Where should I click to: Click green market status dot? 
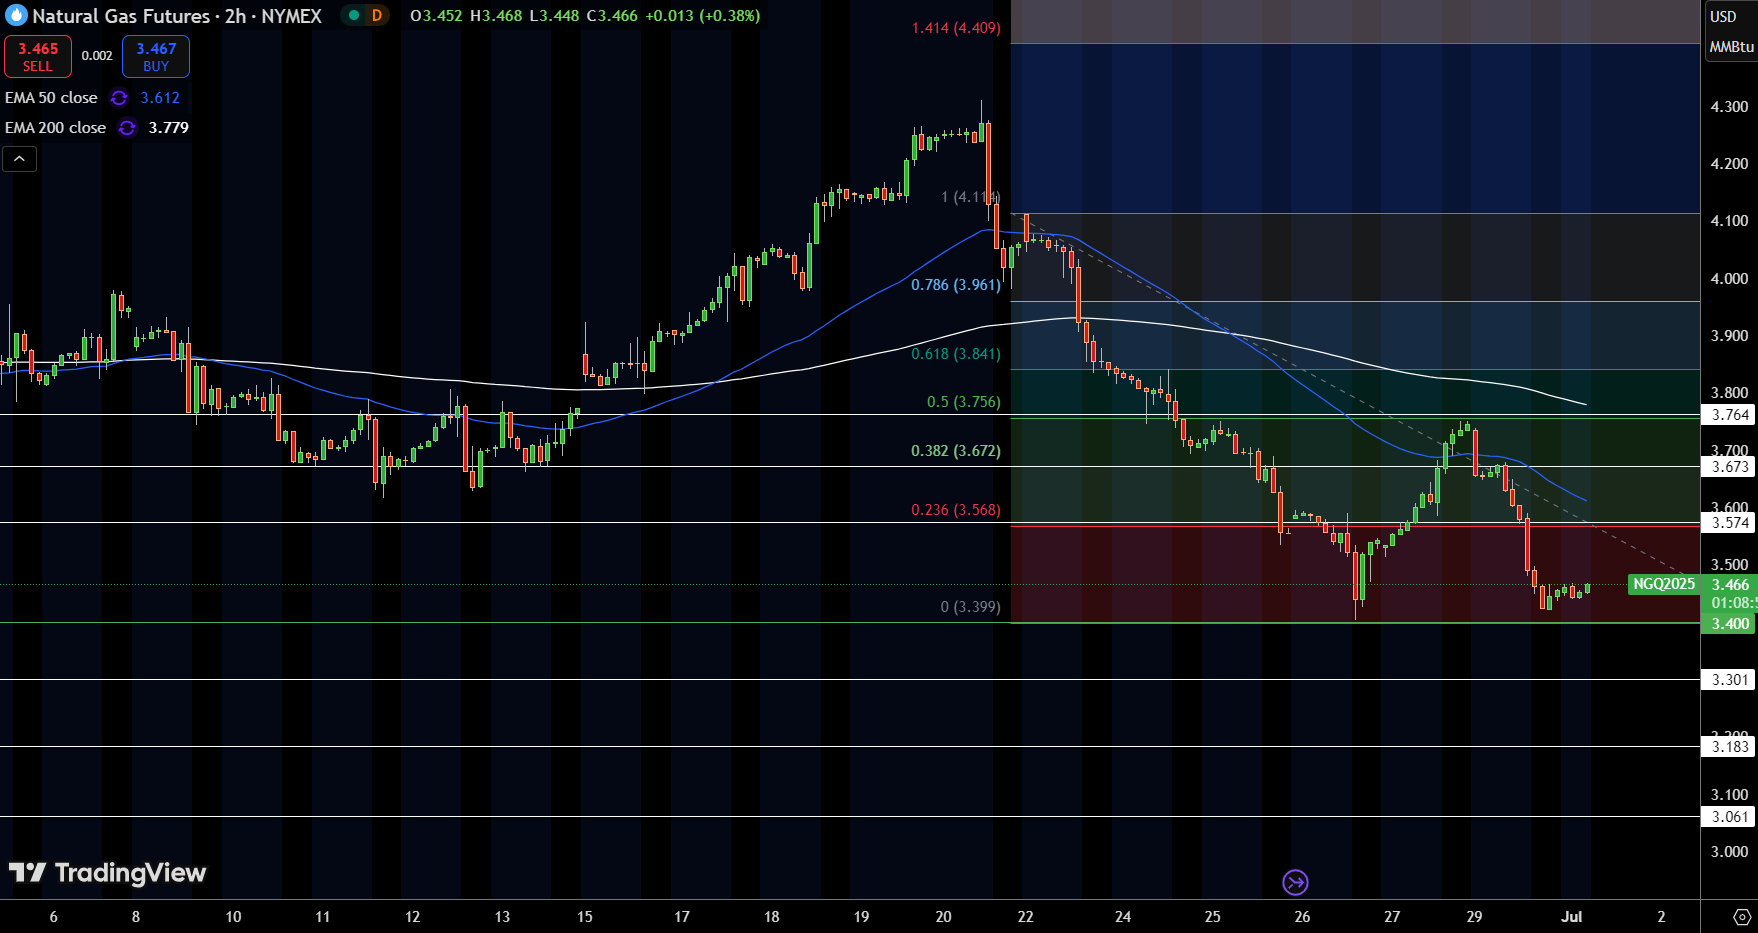[353, 16]
